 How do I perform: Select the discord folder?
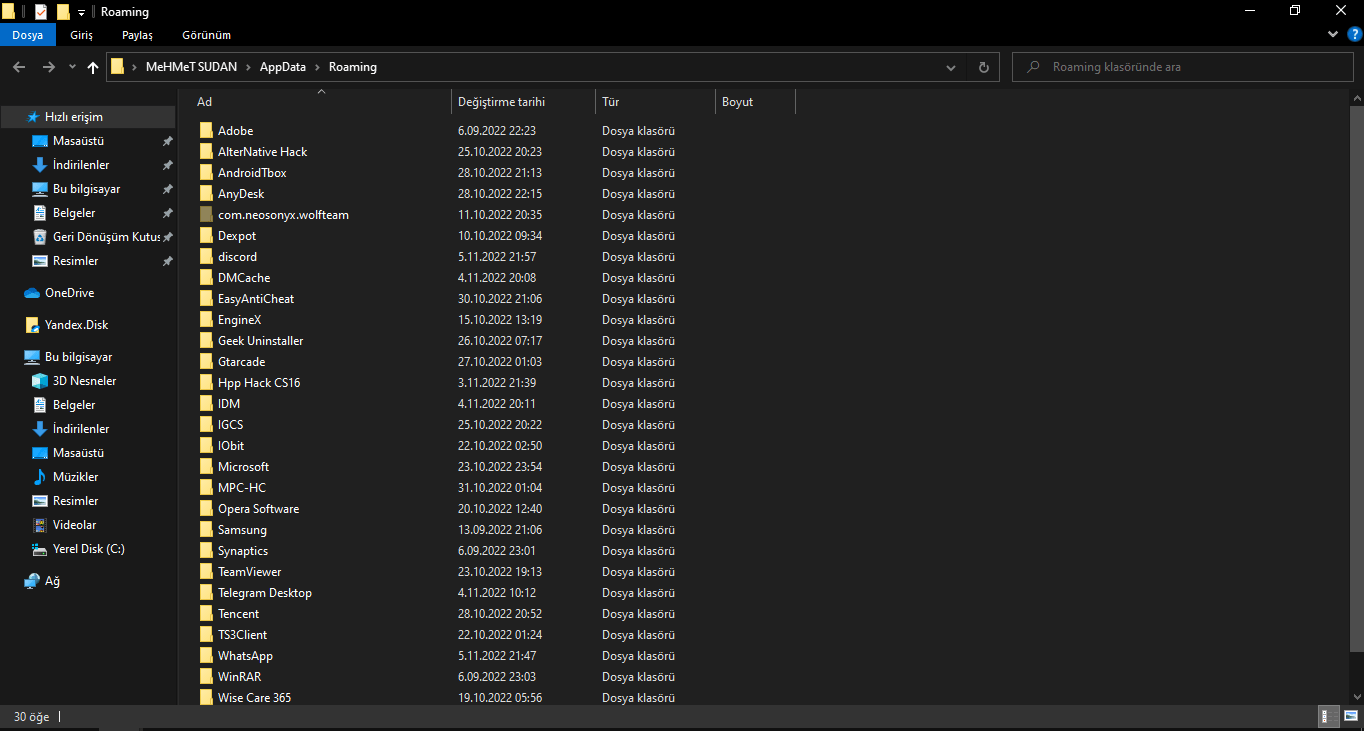tap(237, 257)
